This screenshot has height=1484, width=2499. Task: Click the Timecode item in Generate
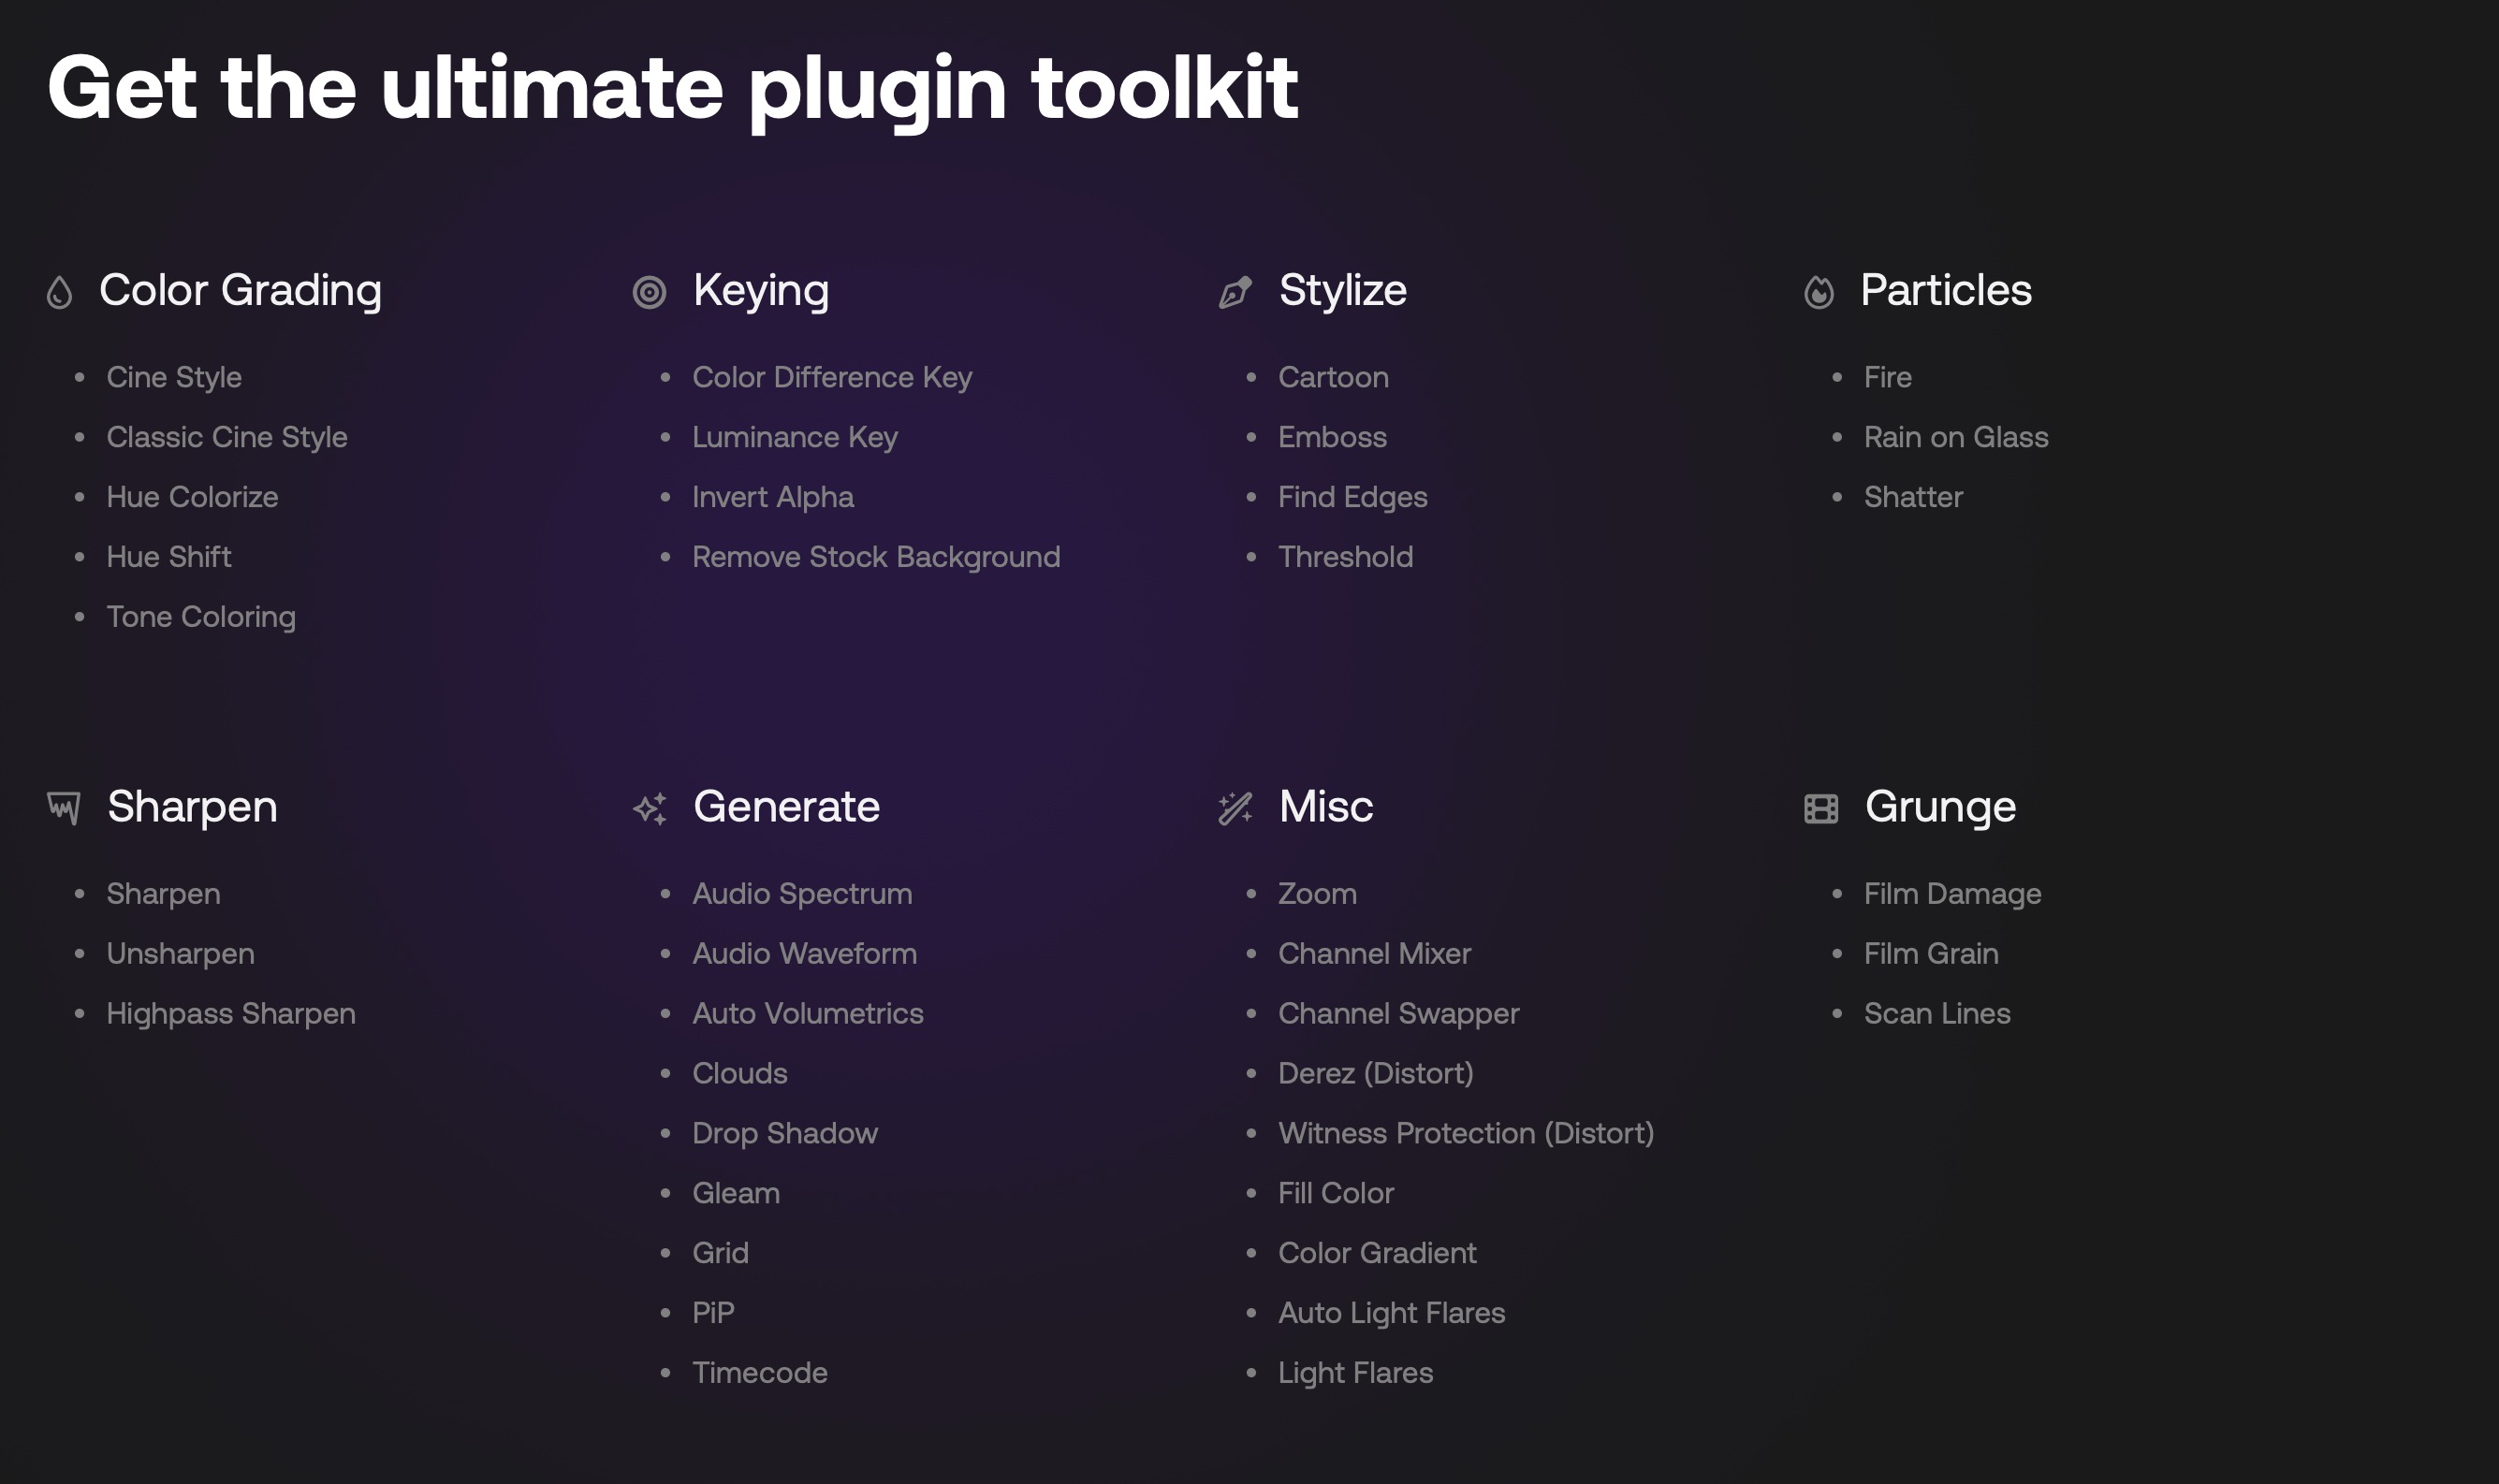click(x=759, y=1373)
